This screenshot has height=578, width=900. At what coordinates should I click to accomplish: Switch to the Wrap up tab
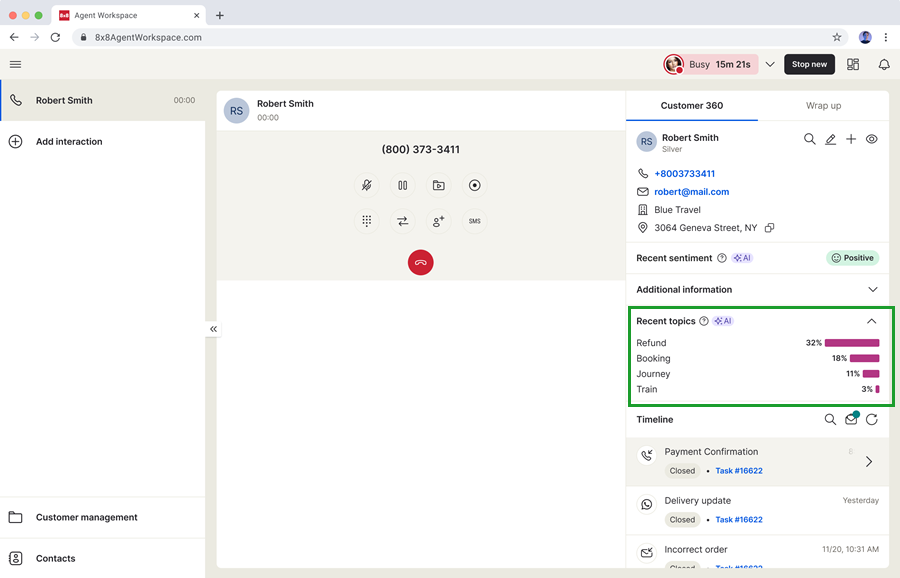[x=823, y=106]
